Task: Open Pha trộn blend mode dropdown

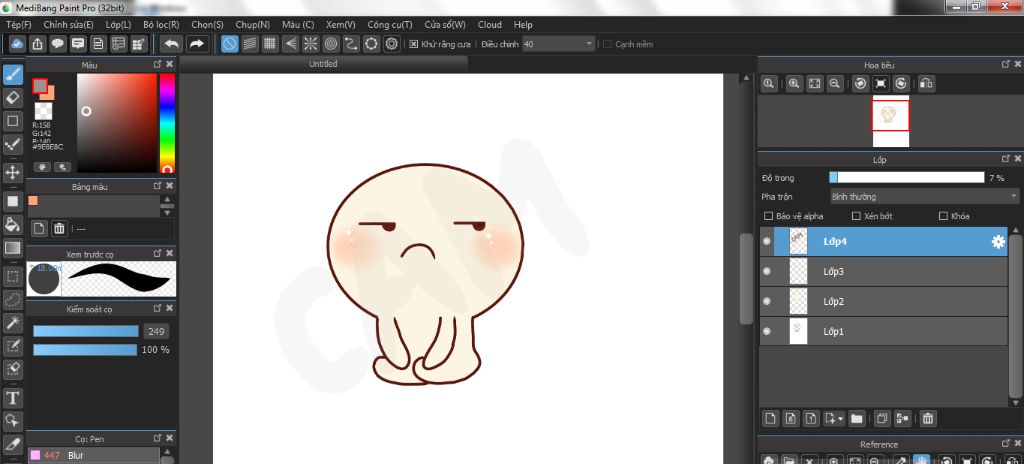Action: (x=924, y=196)
